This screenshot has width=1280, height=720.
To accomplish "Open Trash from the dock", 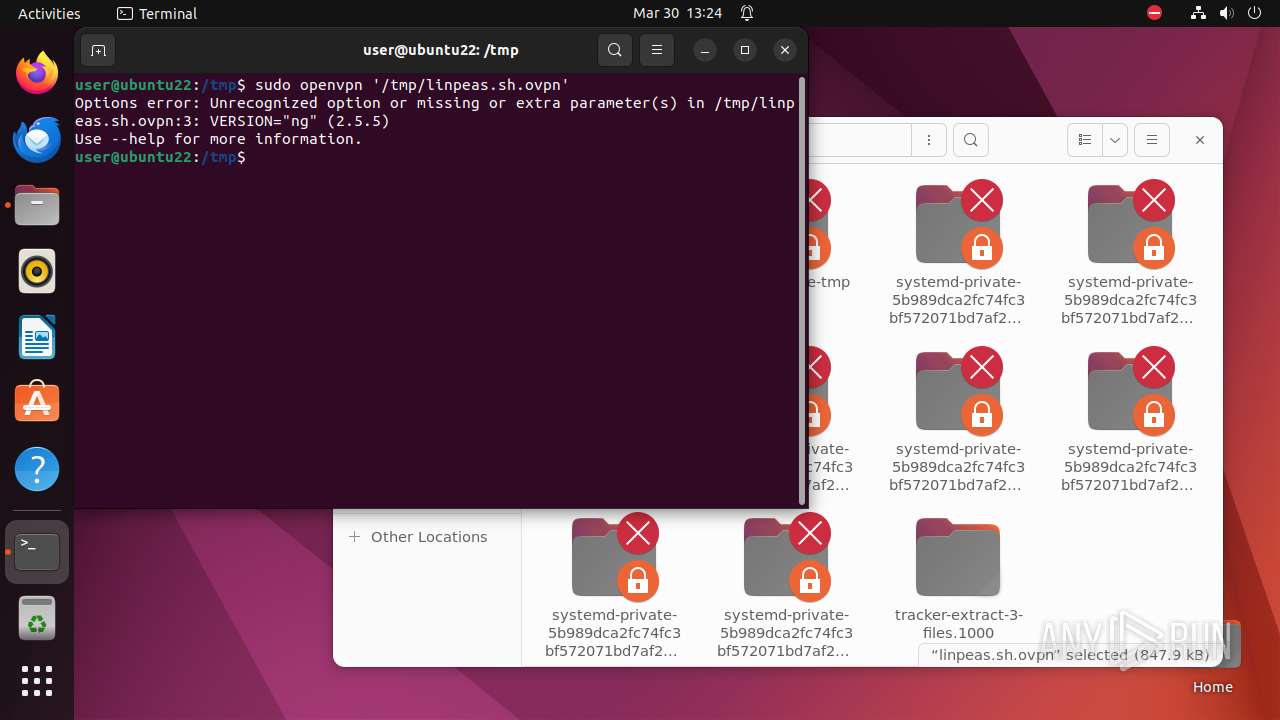I will [x=37, y=619].
